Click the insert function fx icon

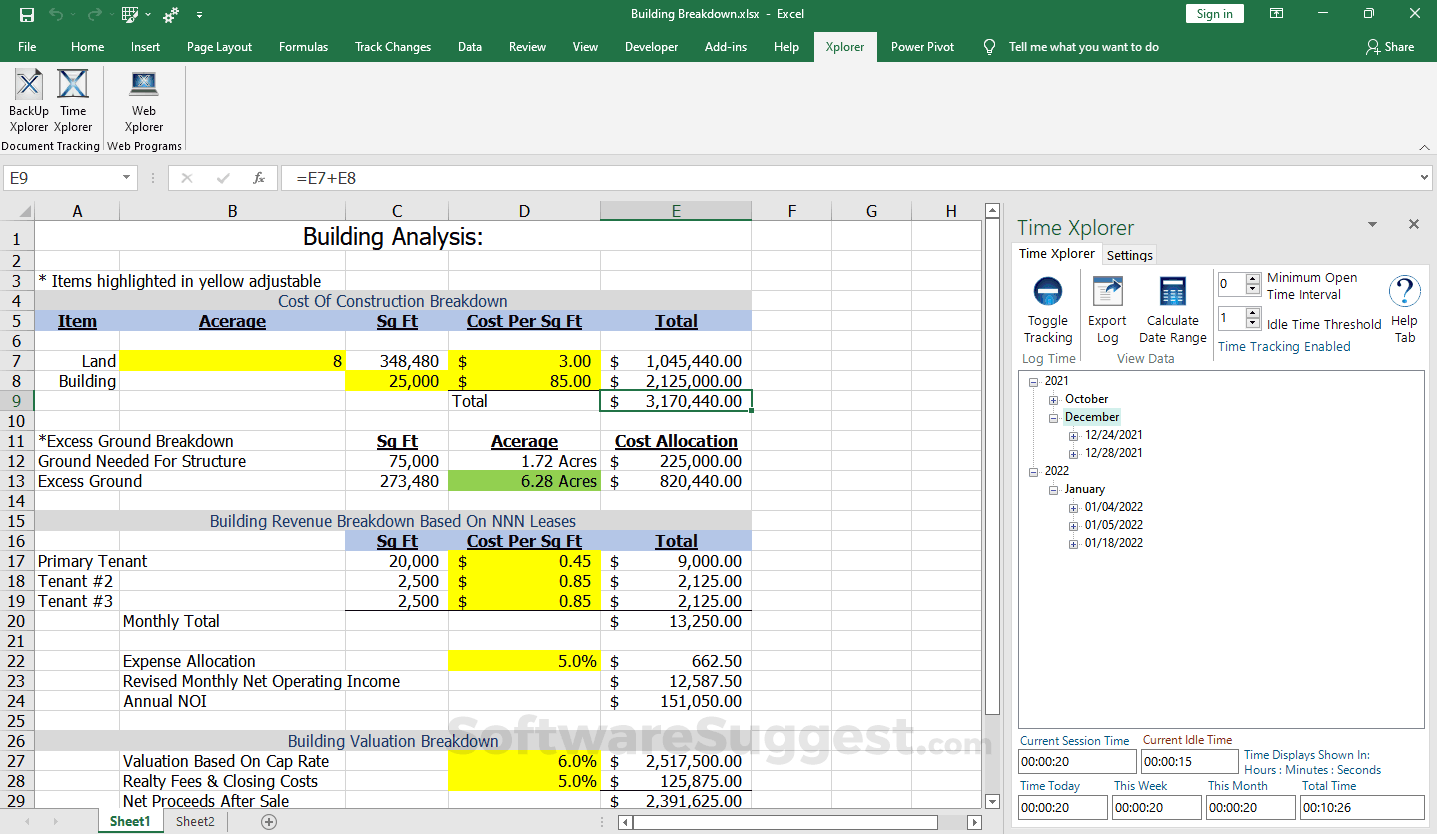[259, 178]
